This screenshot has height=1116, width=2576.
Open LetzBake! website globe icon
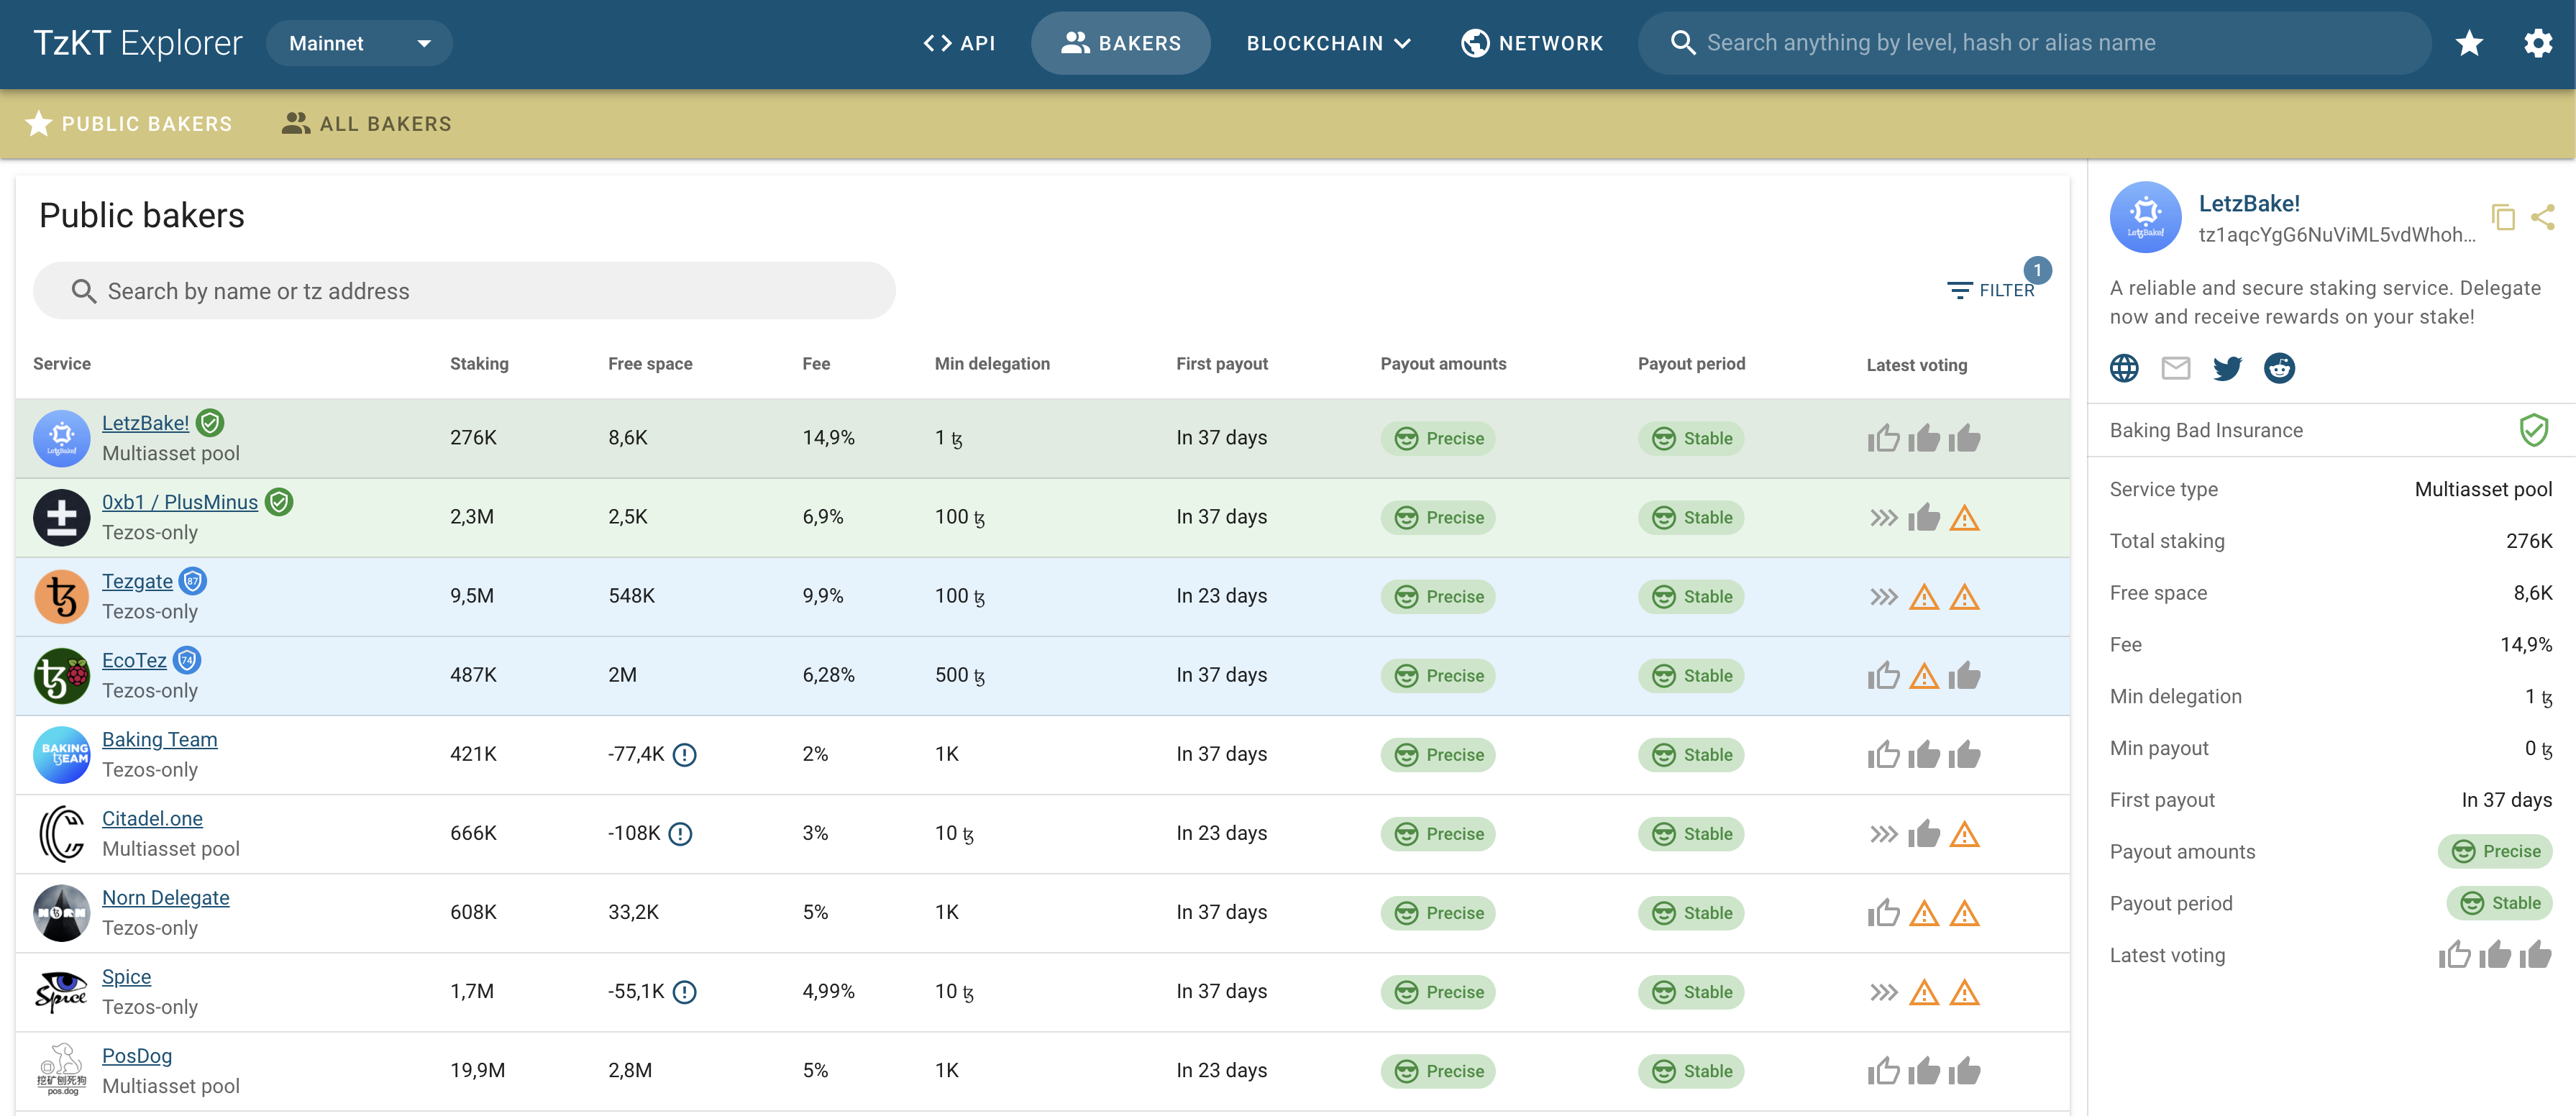2124,368
